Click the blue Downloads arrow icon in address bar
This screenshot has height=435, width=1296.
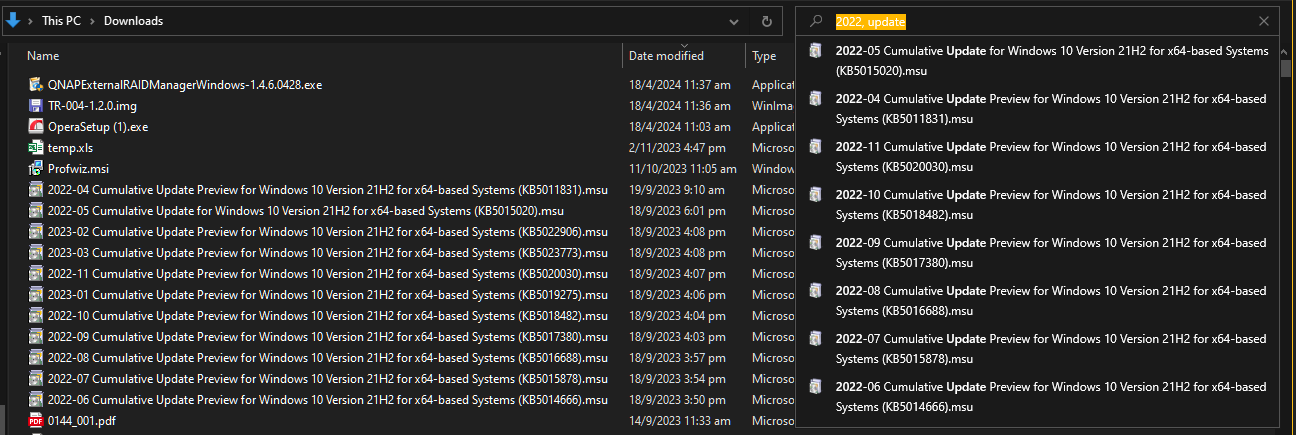pyautogui.click(x=14, y=20)
